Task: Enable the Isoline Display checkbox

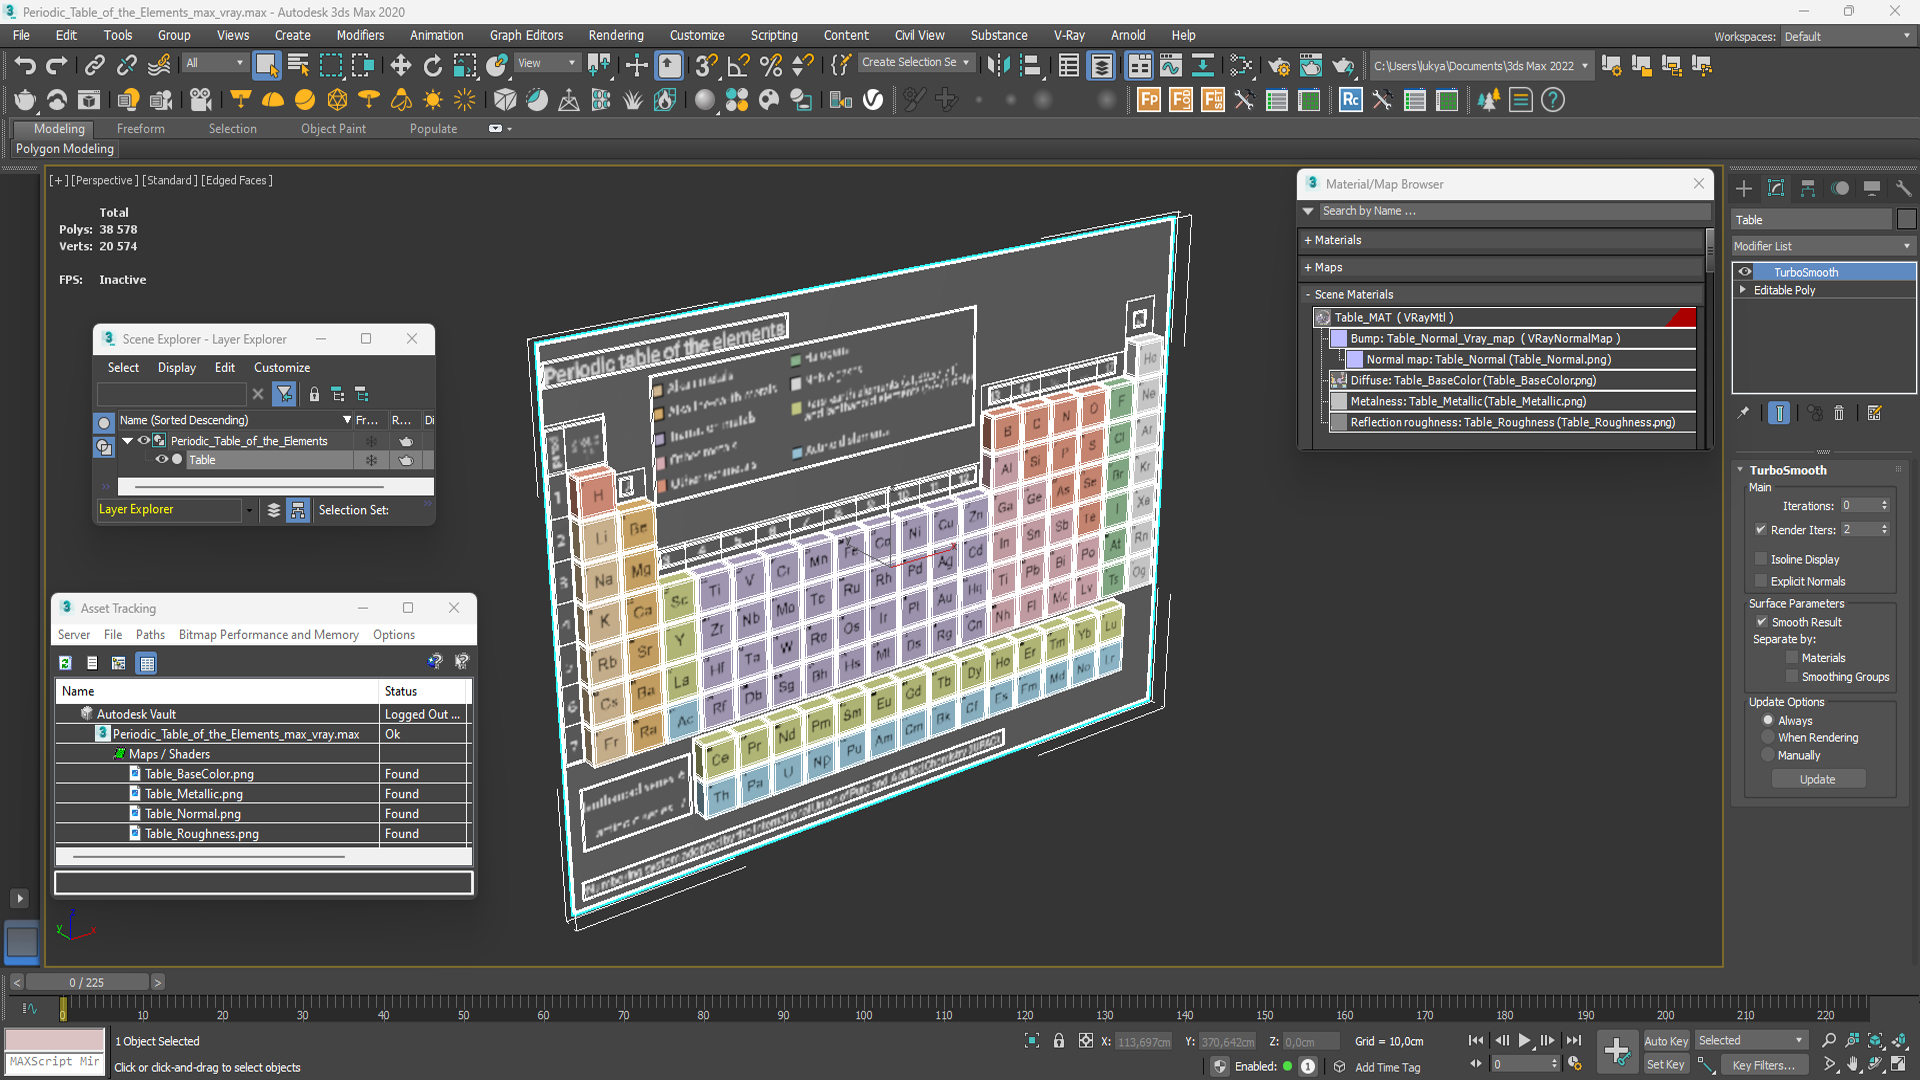Action: [1761, 559]
